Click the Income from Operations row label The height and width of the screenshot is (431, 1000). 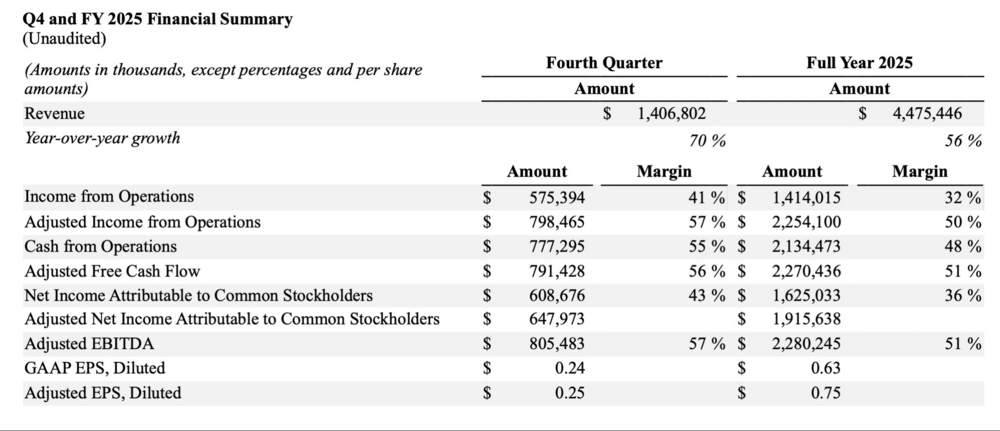pos(109,197)
